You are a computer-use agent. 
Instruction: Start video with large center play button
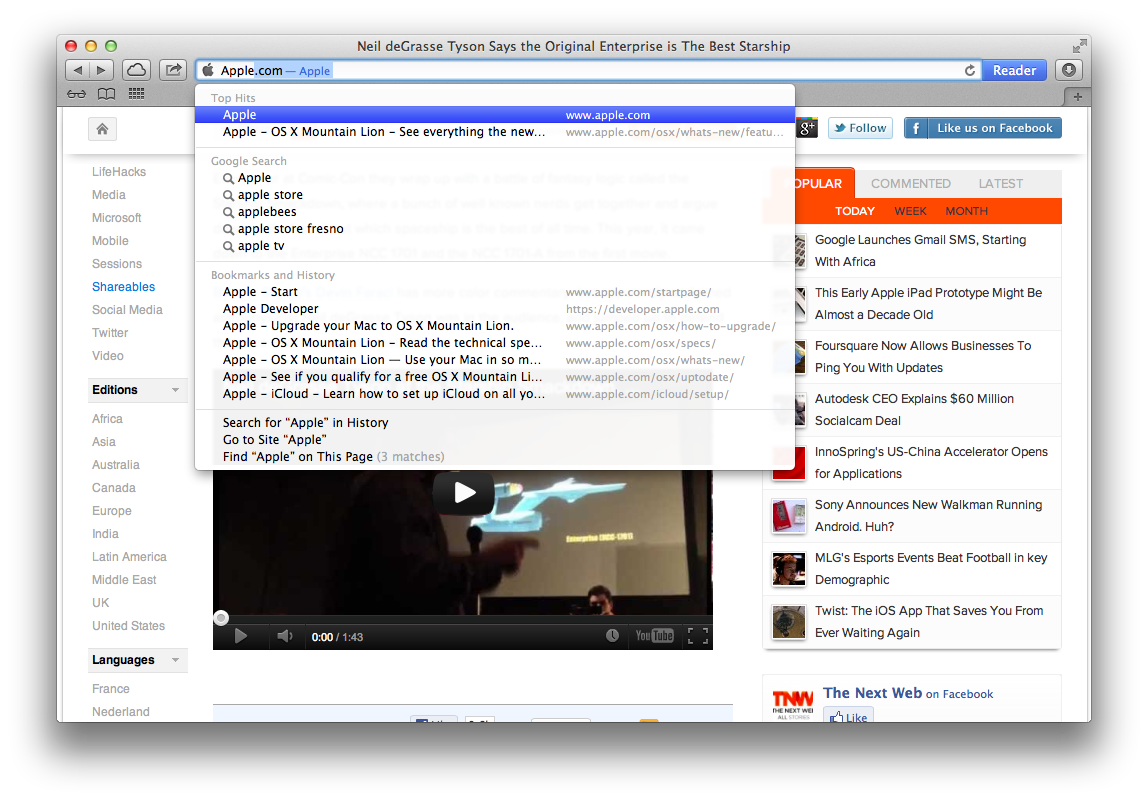pyautogui.click(x=463, y=492)
